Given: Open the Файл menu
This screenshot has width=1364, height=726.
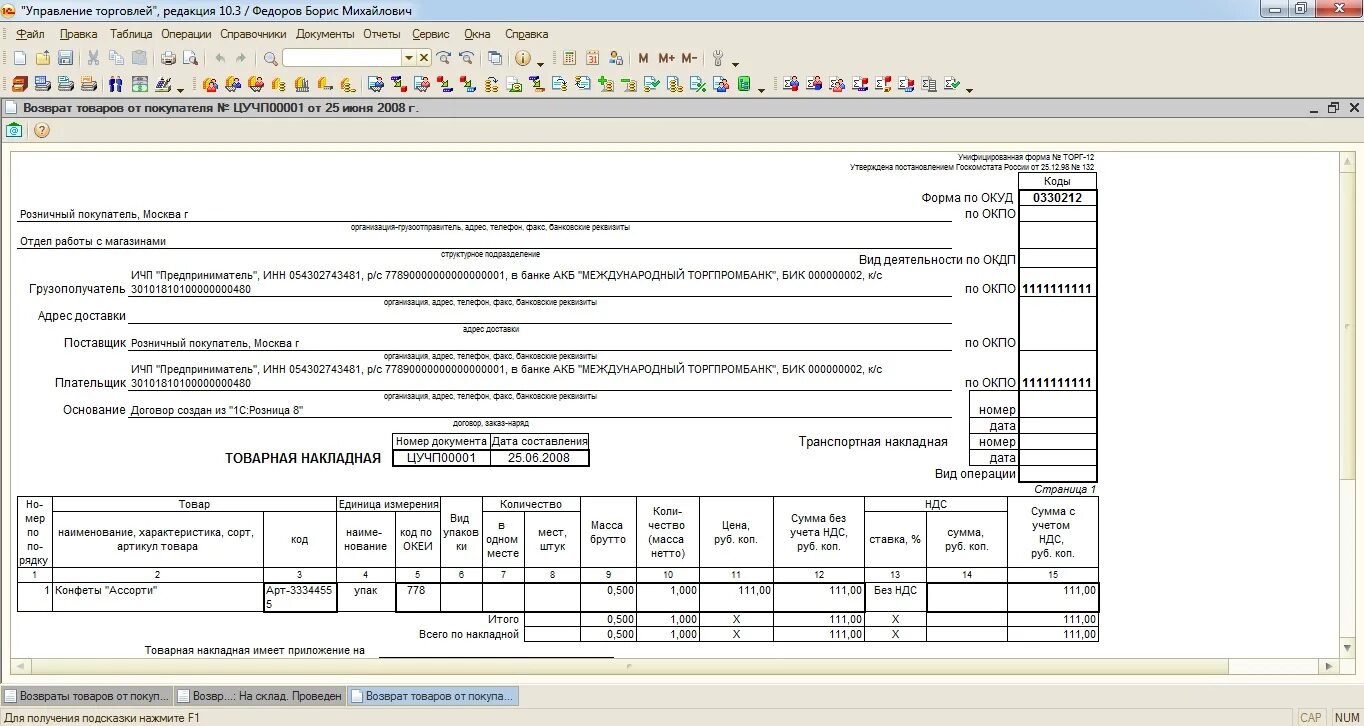Looking at the screenshot, I should pyautogui.click(x=30, y=34).
